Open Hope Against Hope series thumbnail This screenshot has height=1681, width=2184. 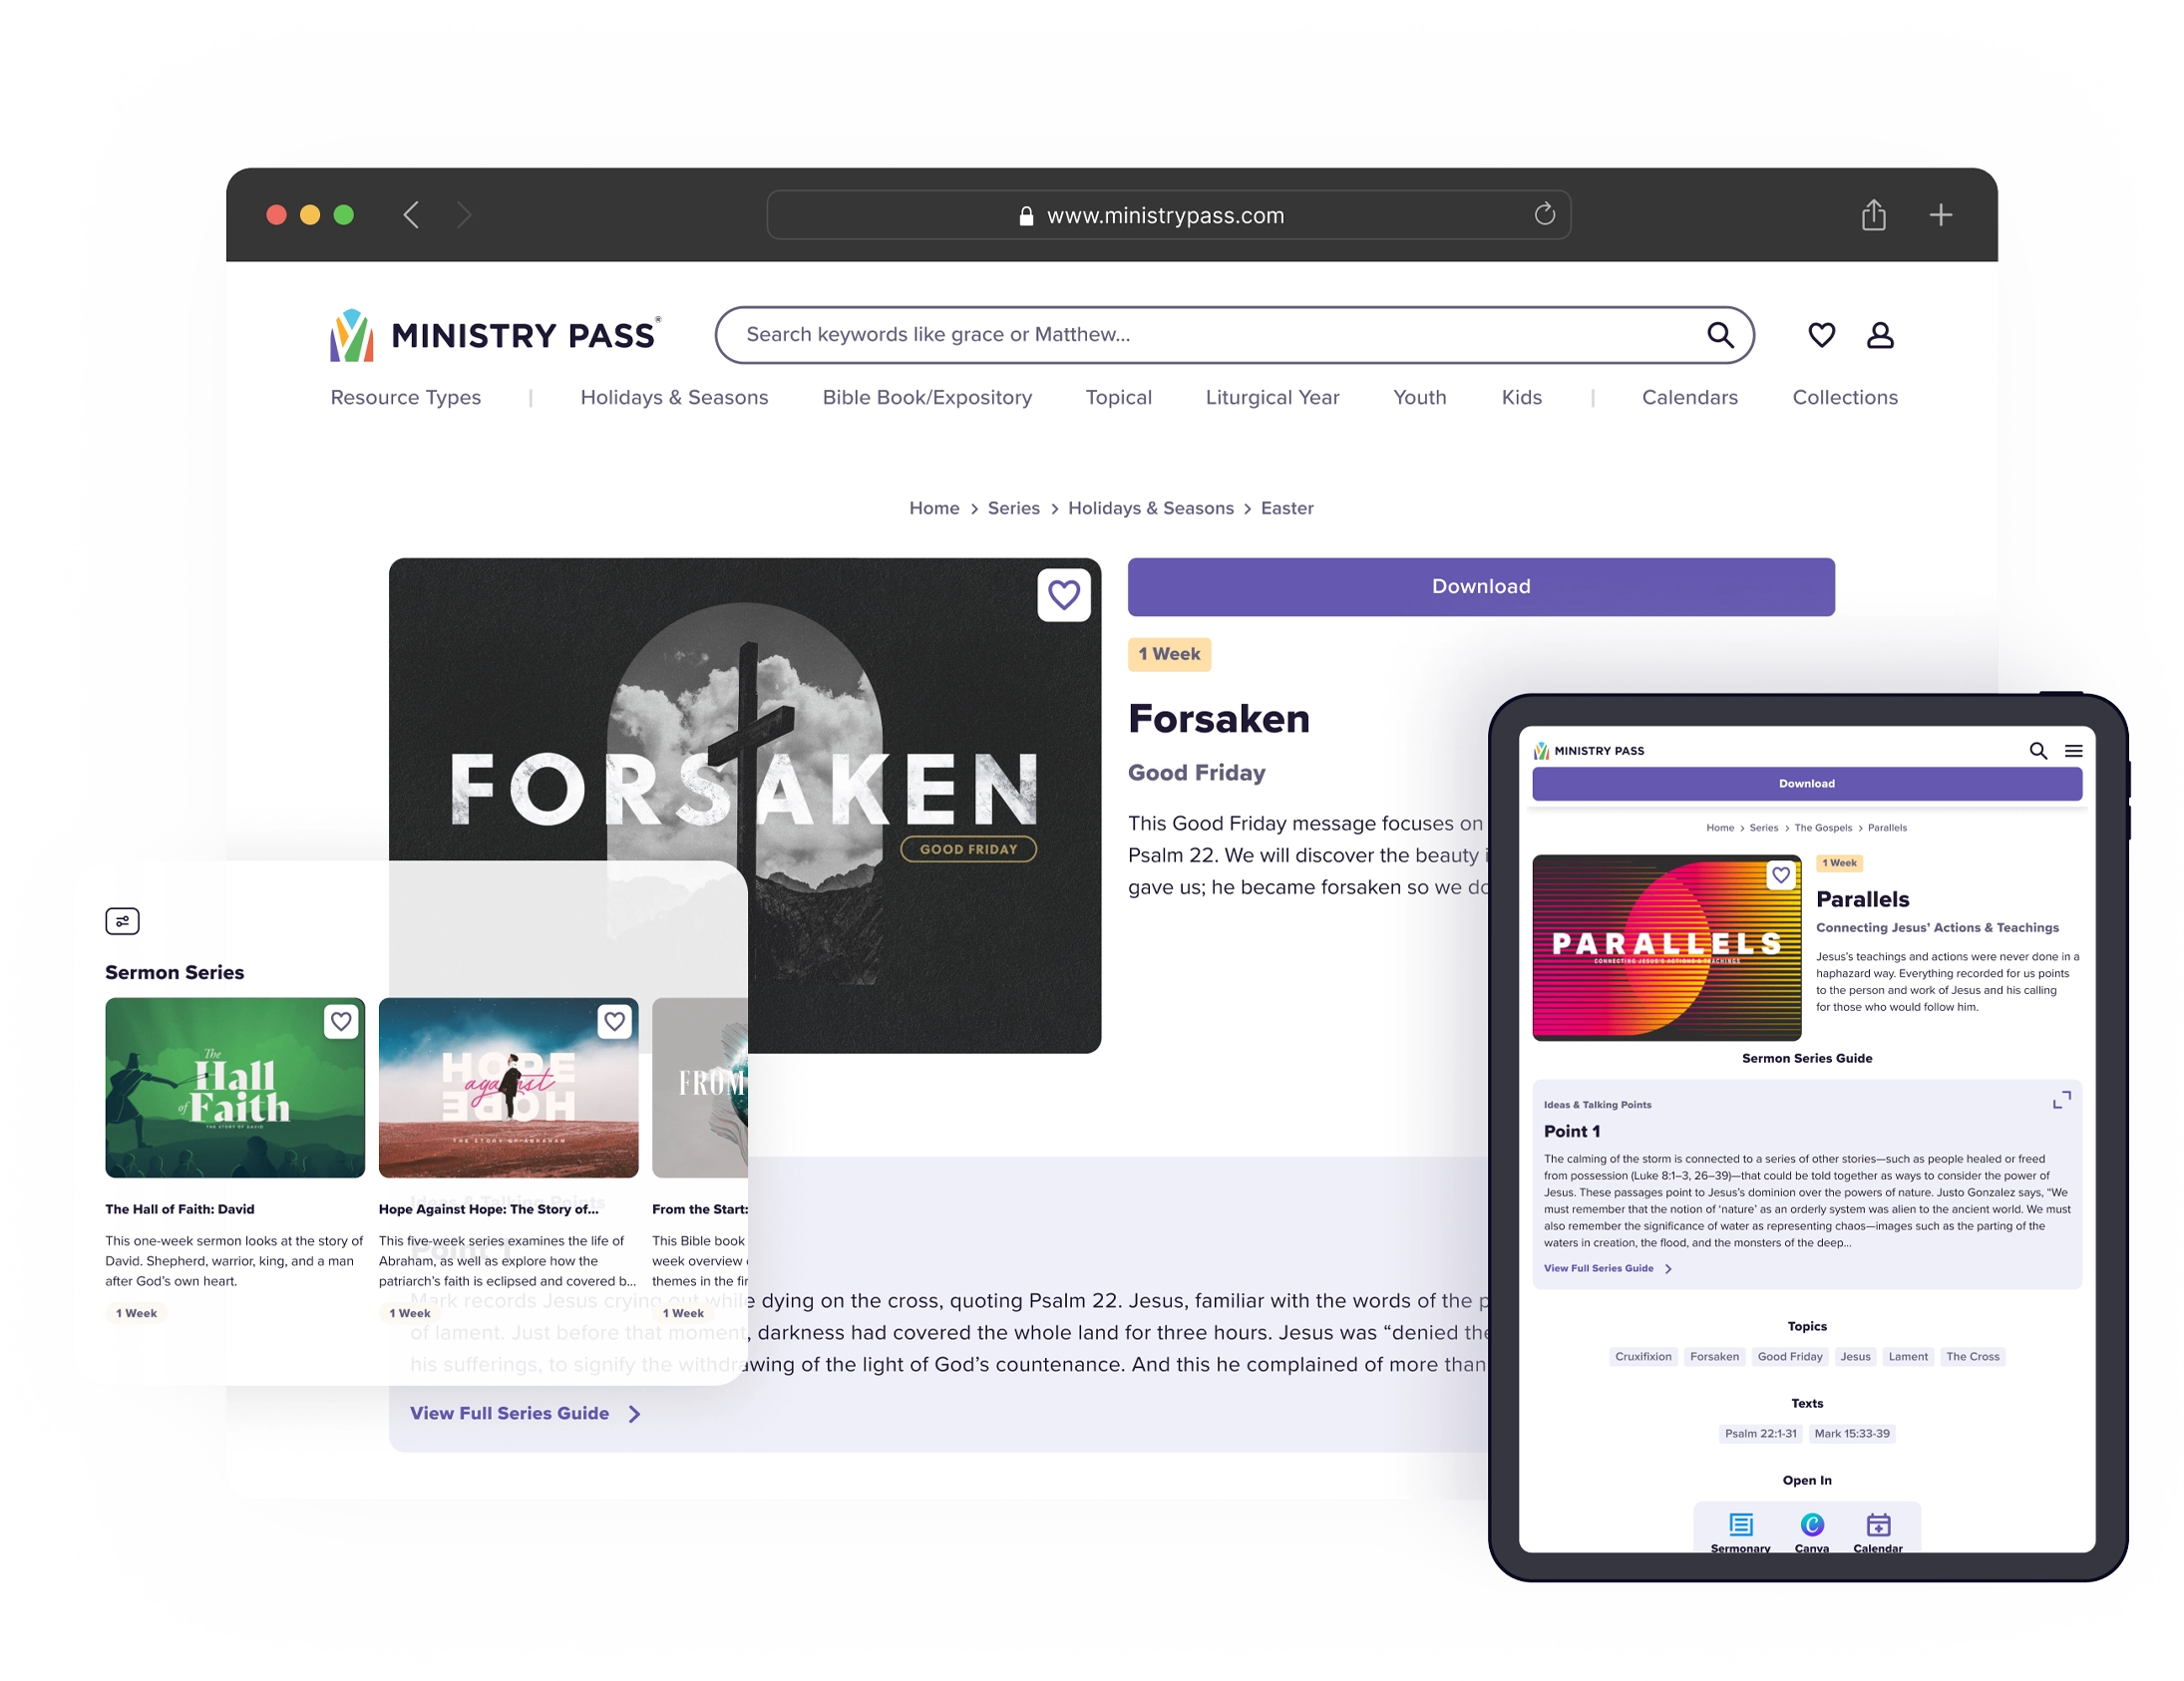coord(508,1088)
